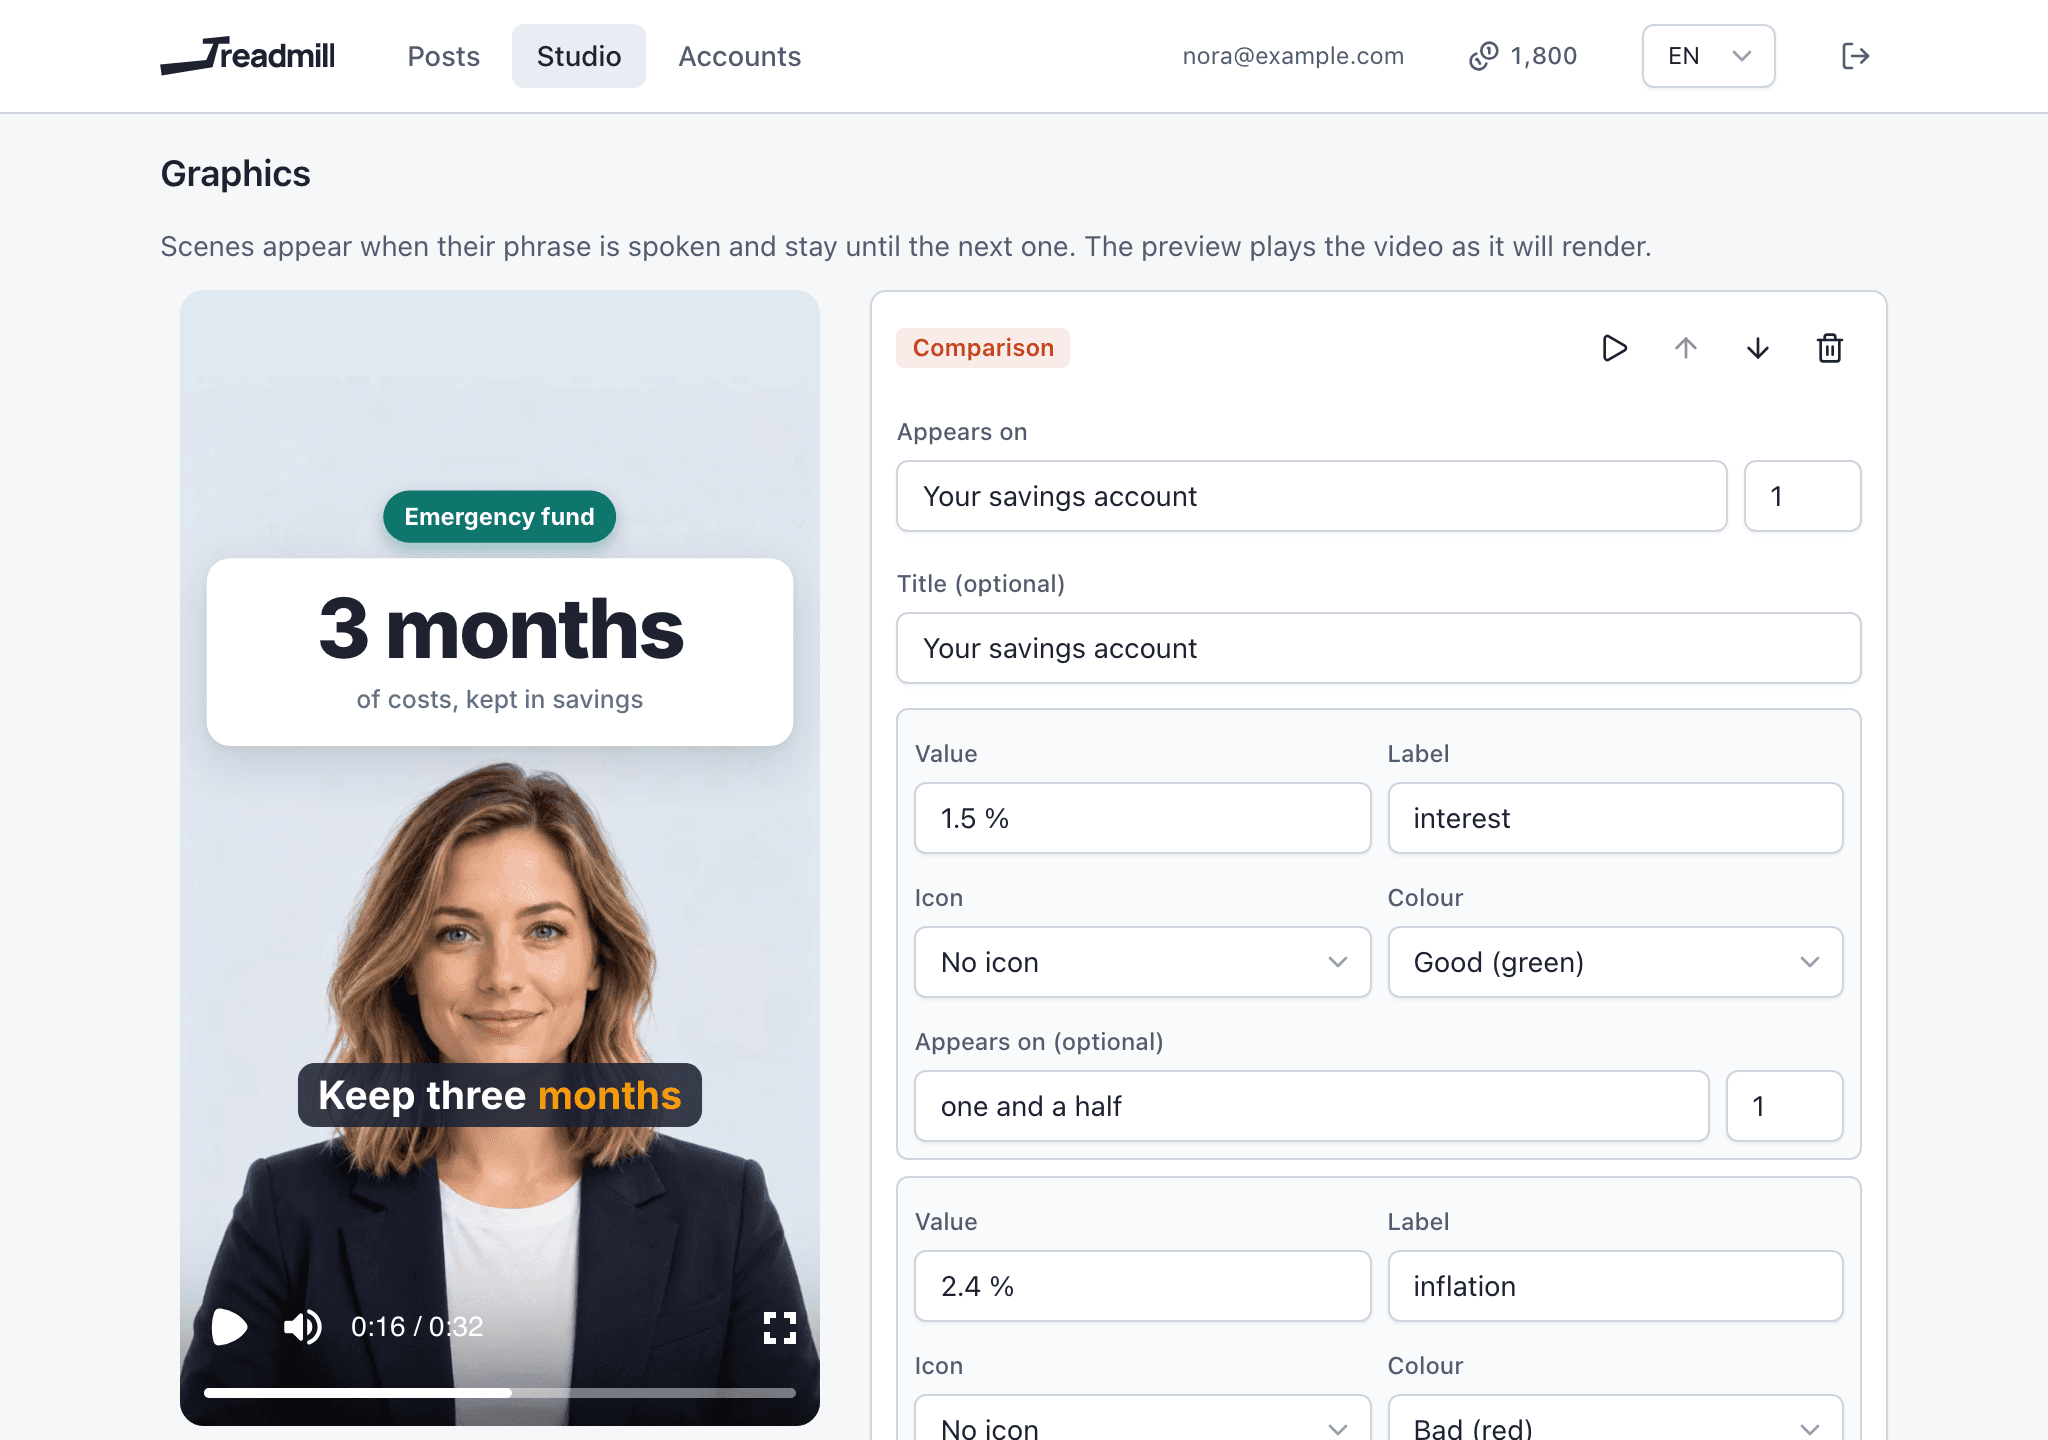The width and height of the screenshot is (2048, 1440).
Task: Click the 1,800 credits coin icon
Action: [1484, 56]
